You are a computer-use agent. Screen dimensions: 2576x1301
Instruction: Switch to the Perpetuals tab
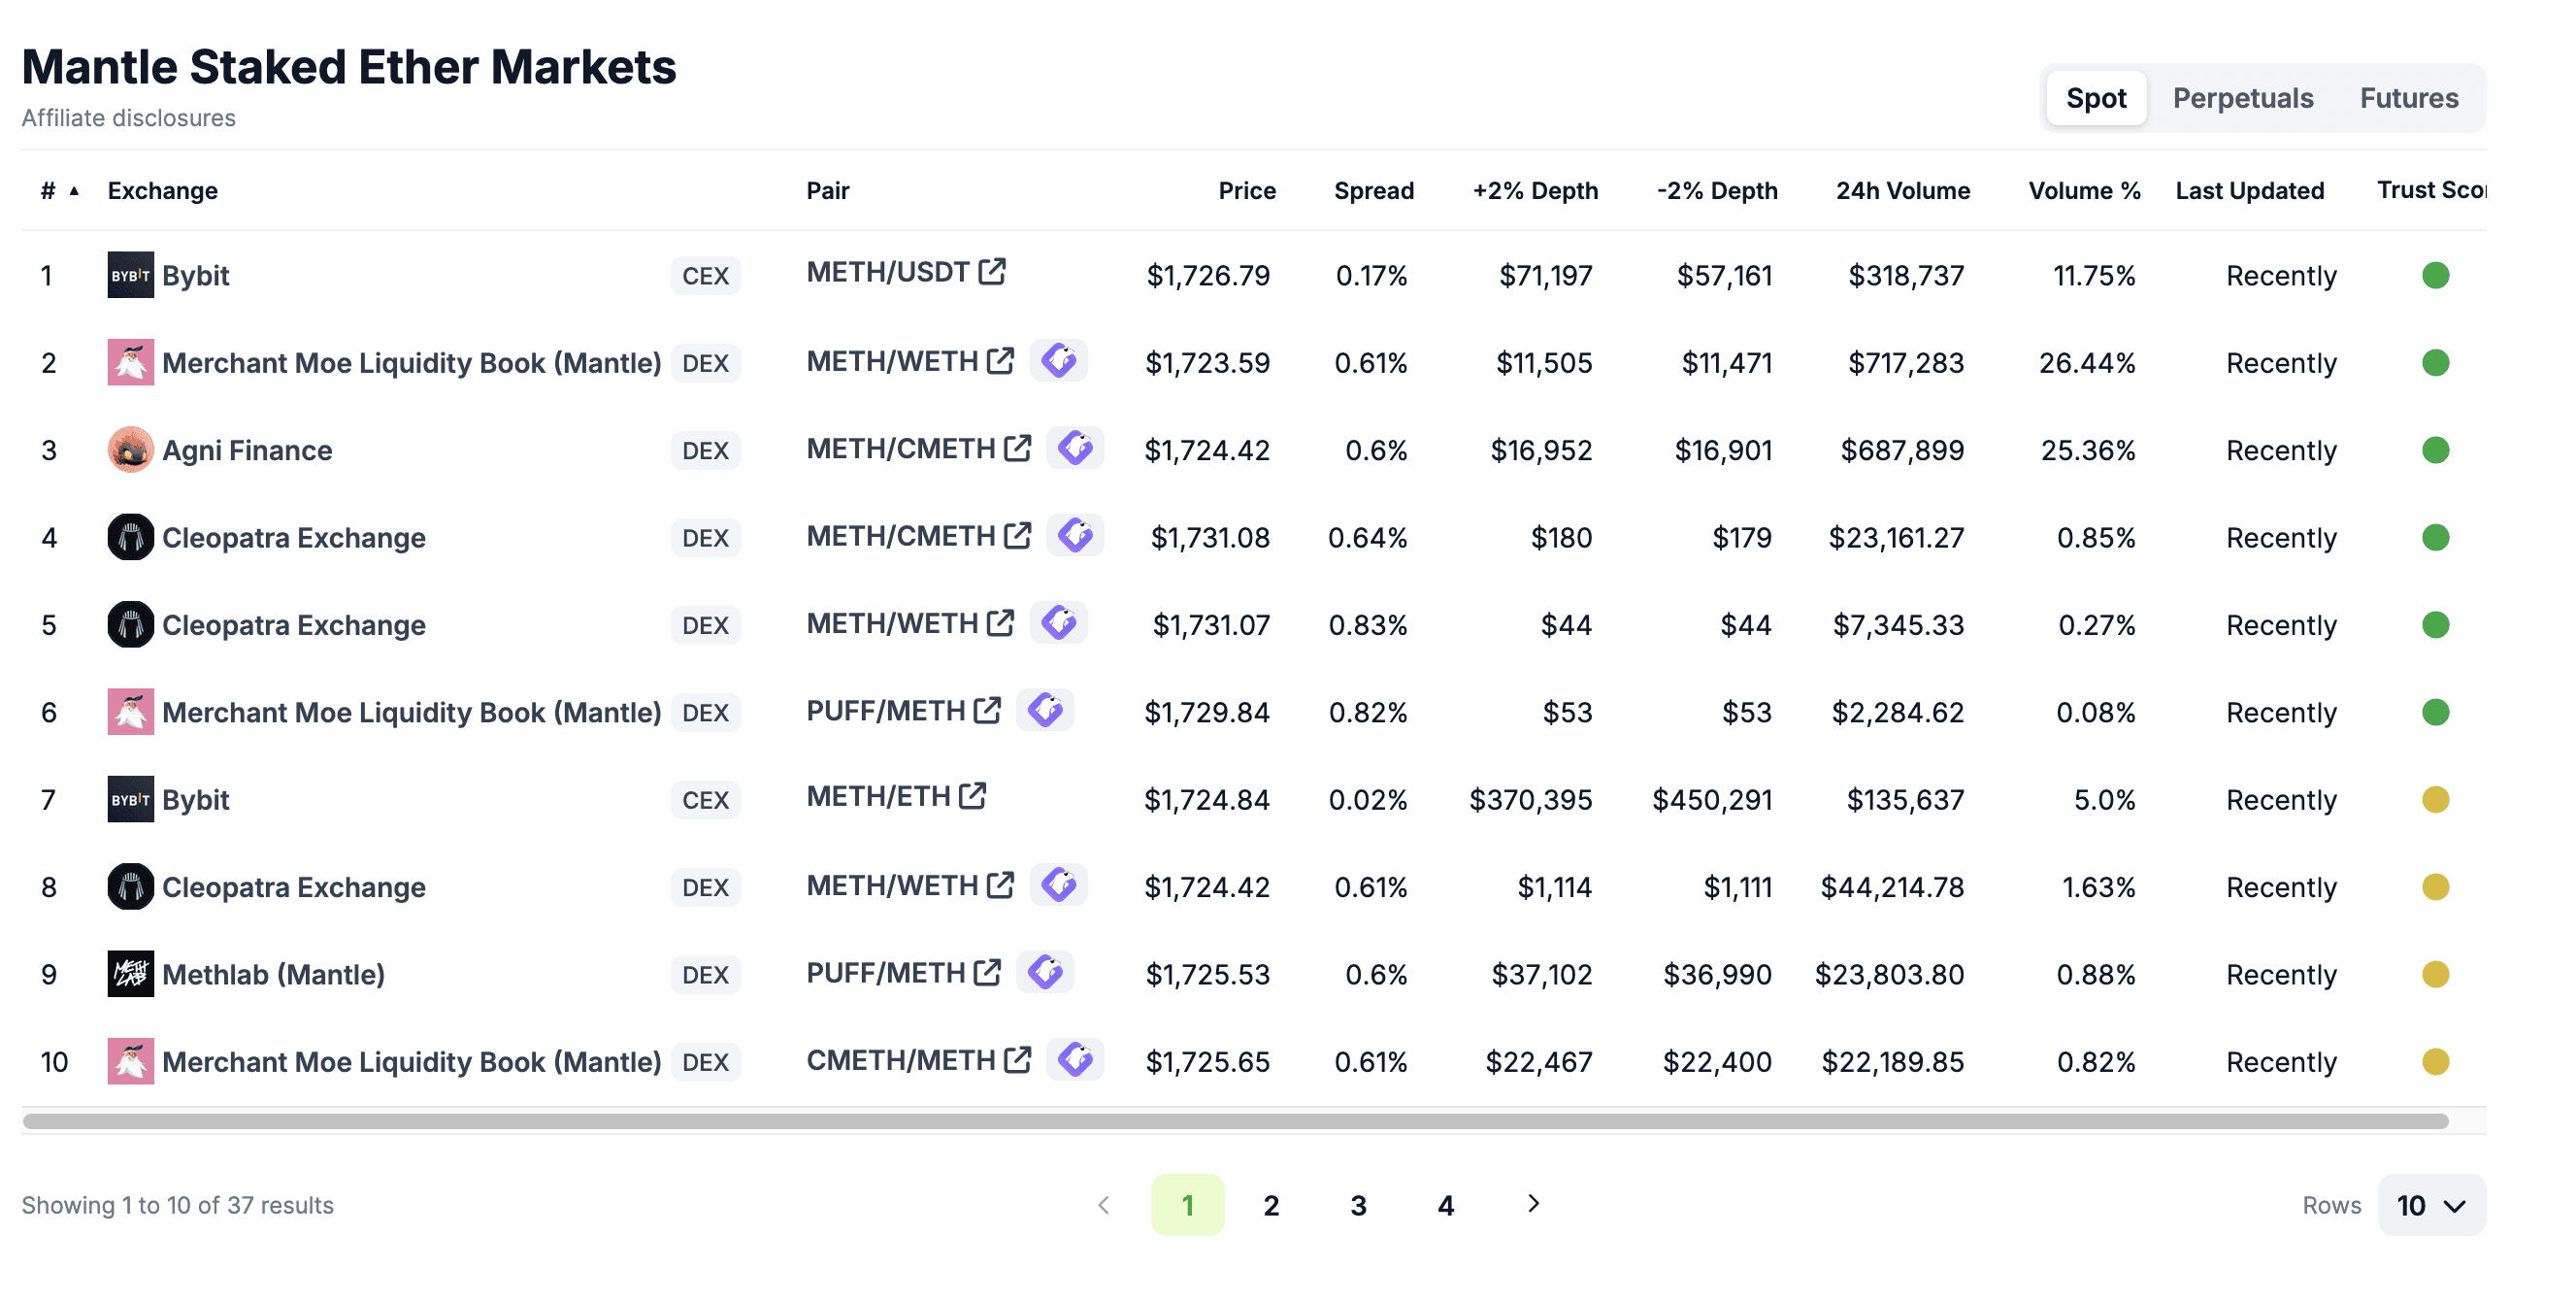click(2242, 98)
